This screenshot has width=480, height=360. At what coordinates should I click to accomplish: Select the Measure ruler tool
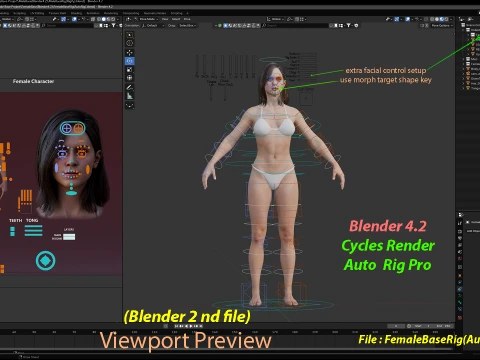[x=130, y=96]
